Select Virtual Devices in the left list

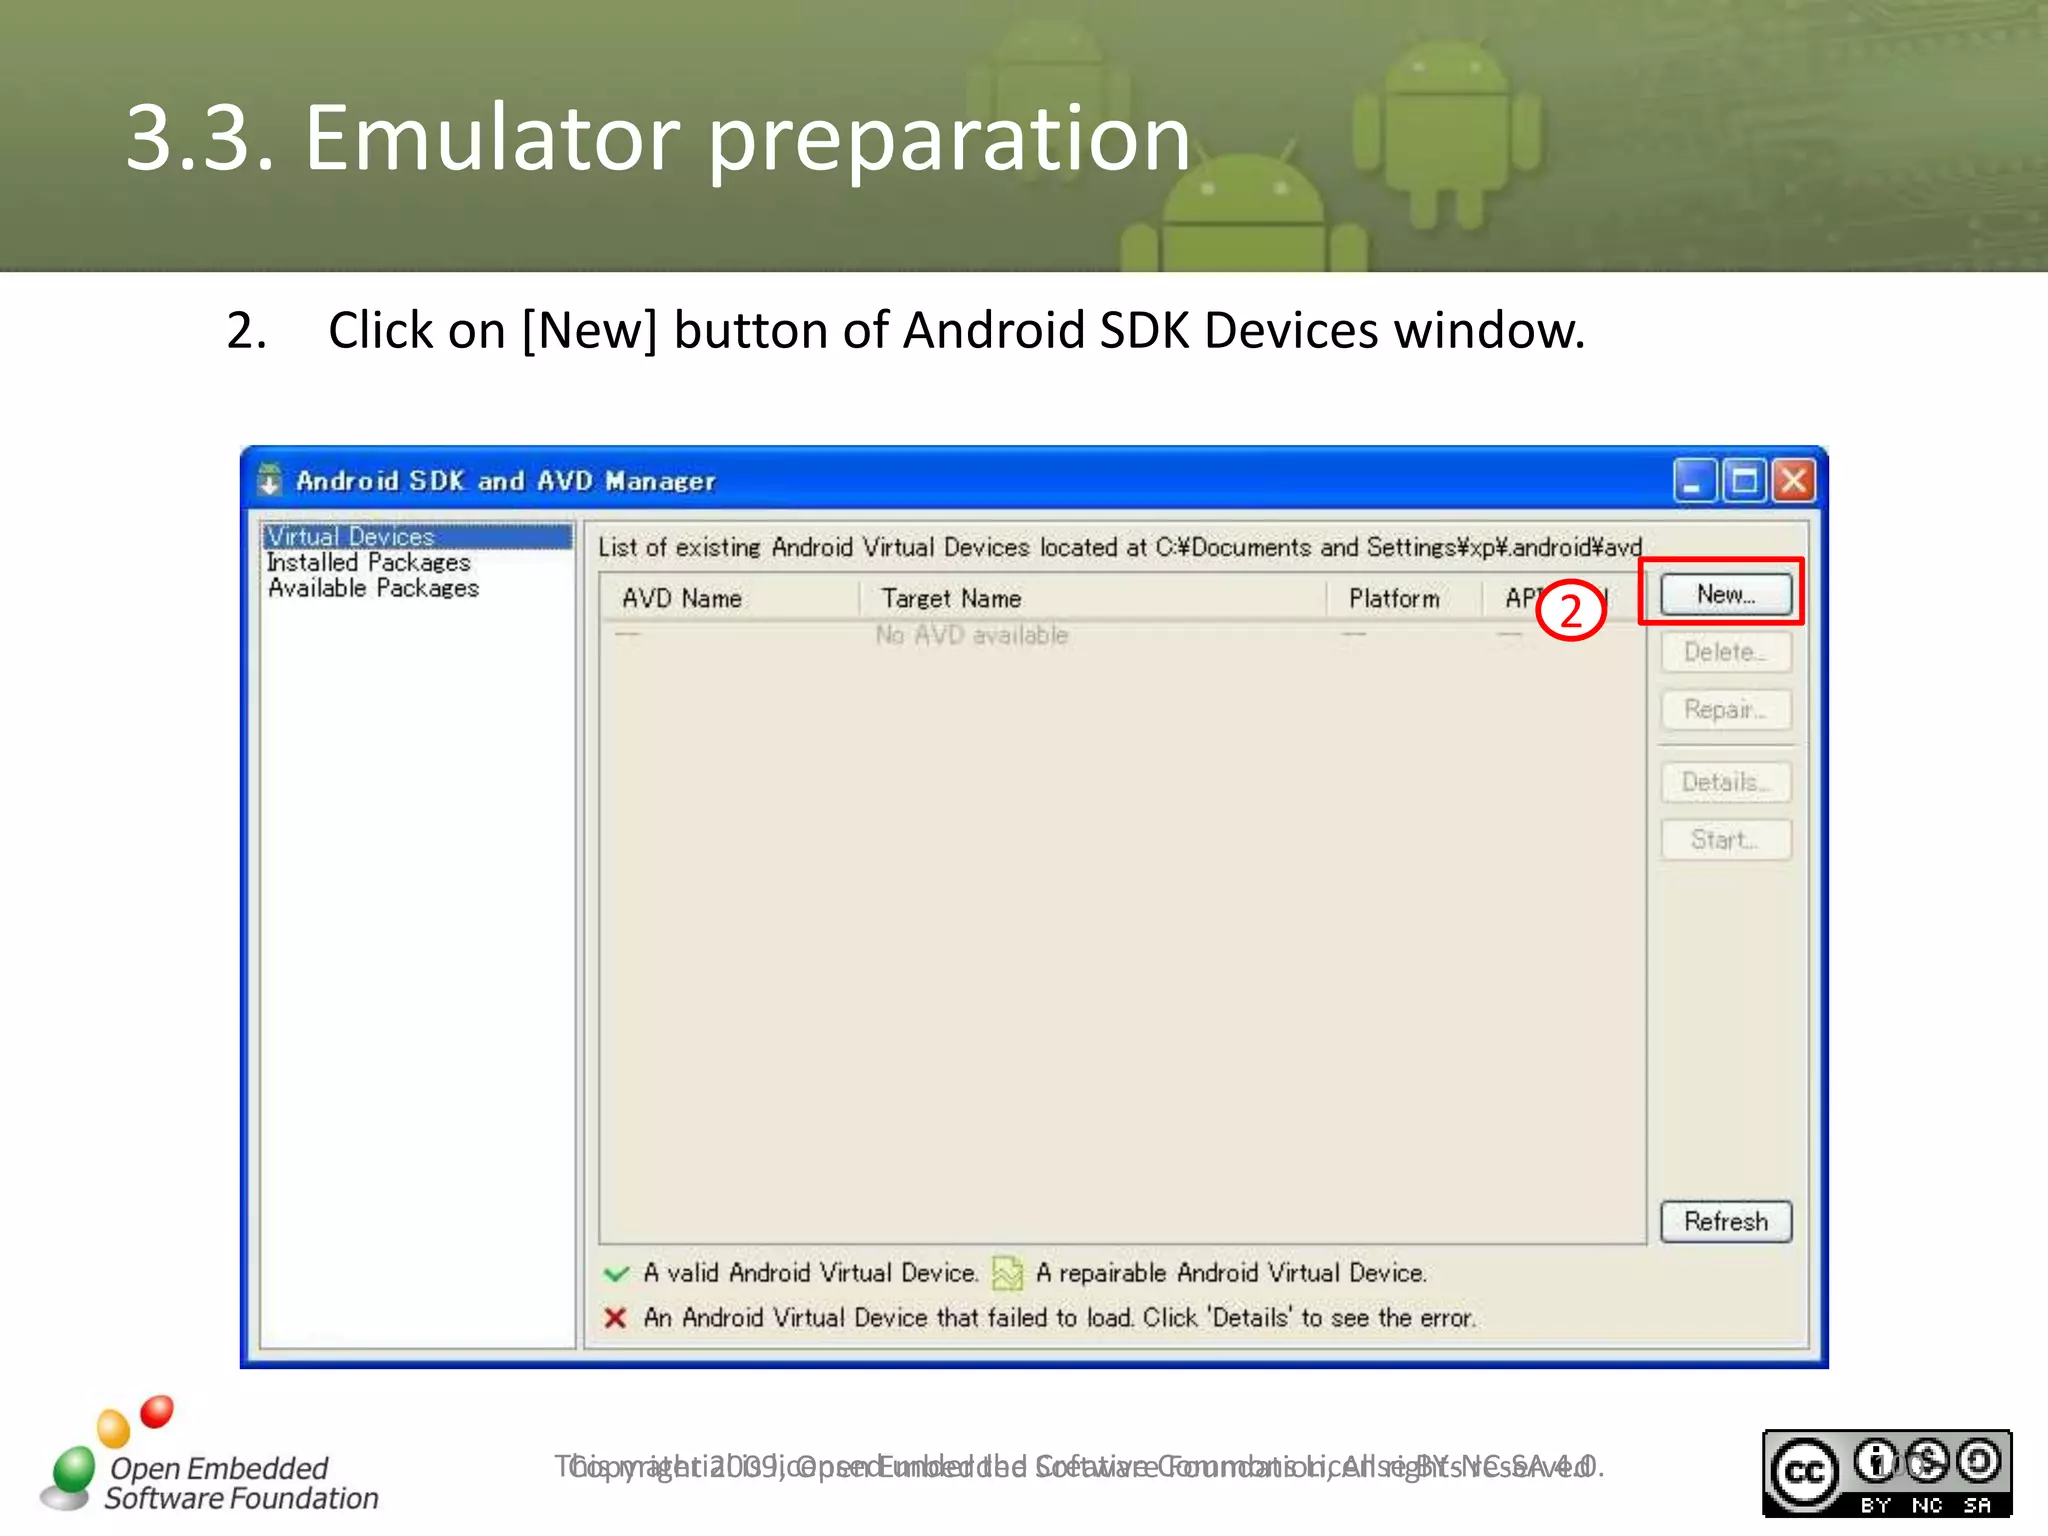pos(417,536)
